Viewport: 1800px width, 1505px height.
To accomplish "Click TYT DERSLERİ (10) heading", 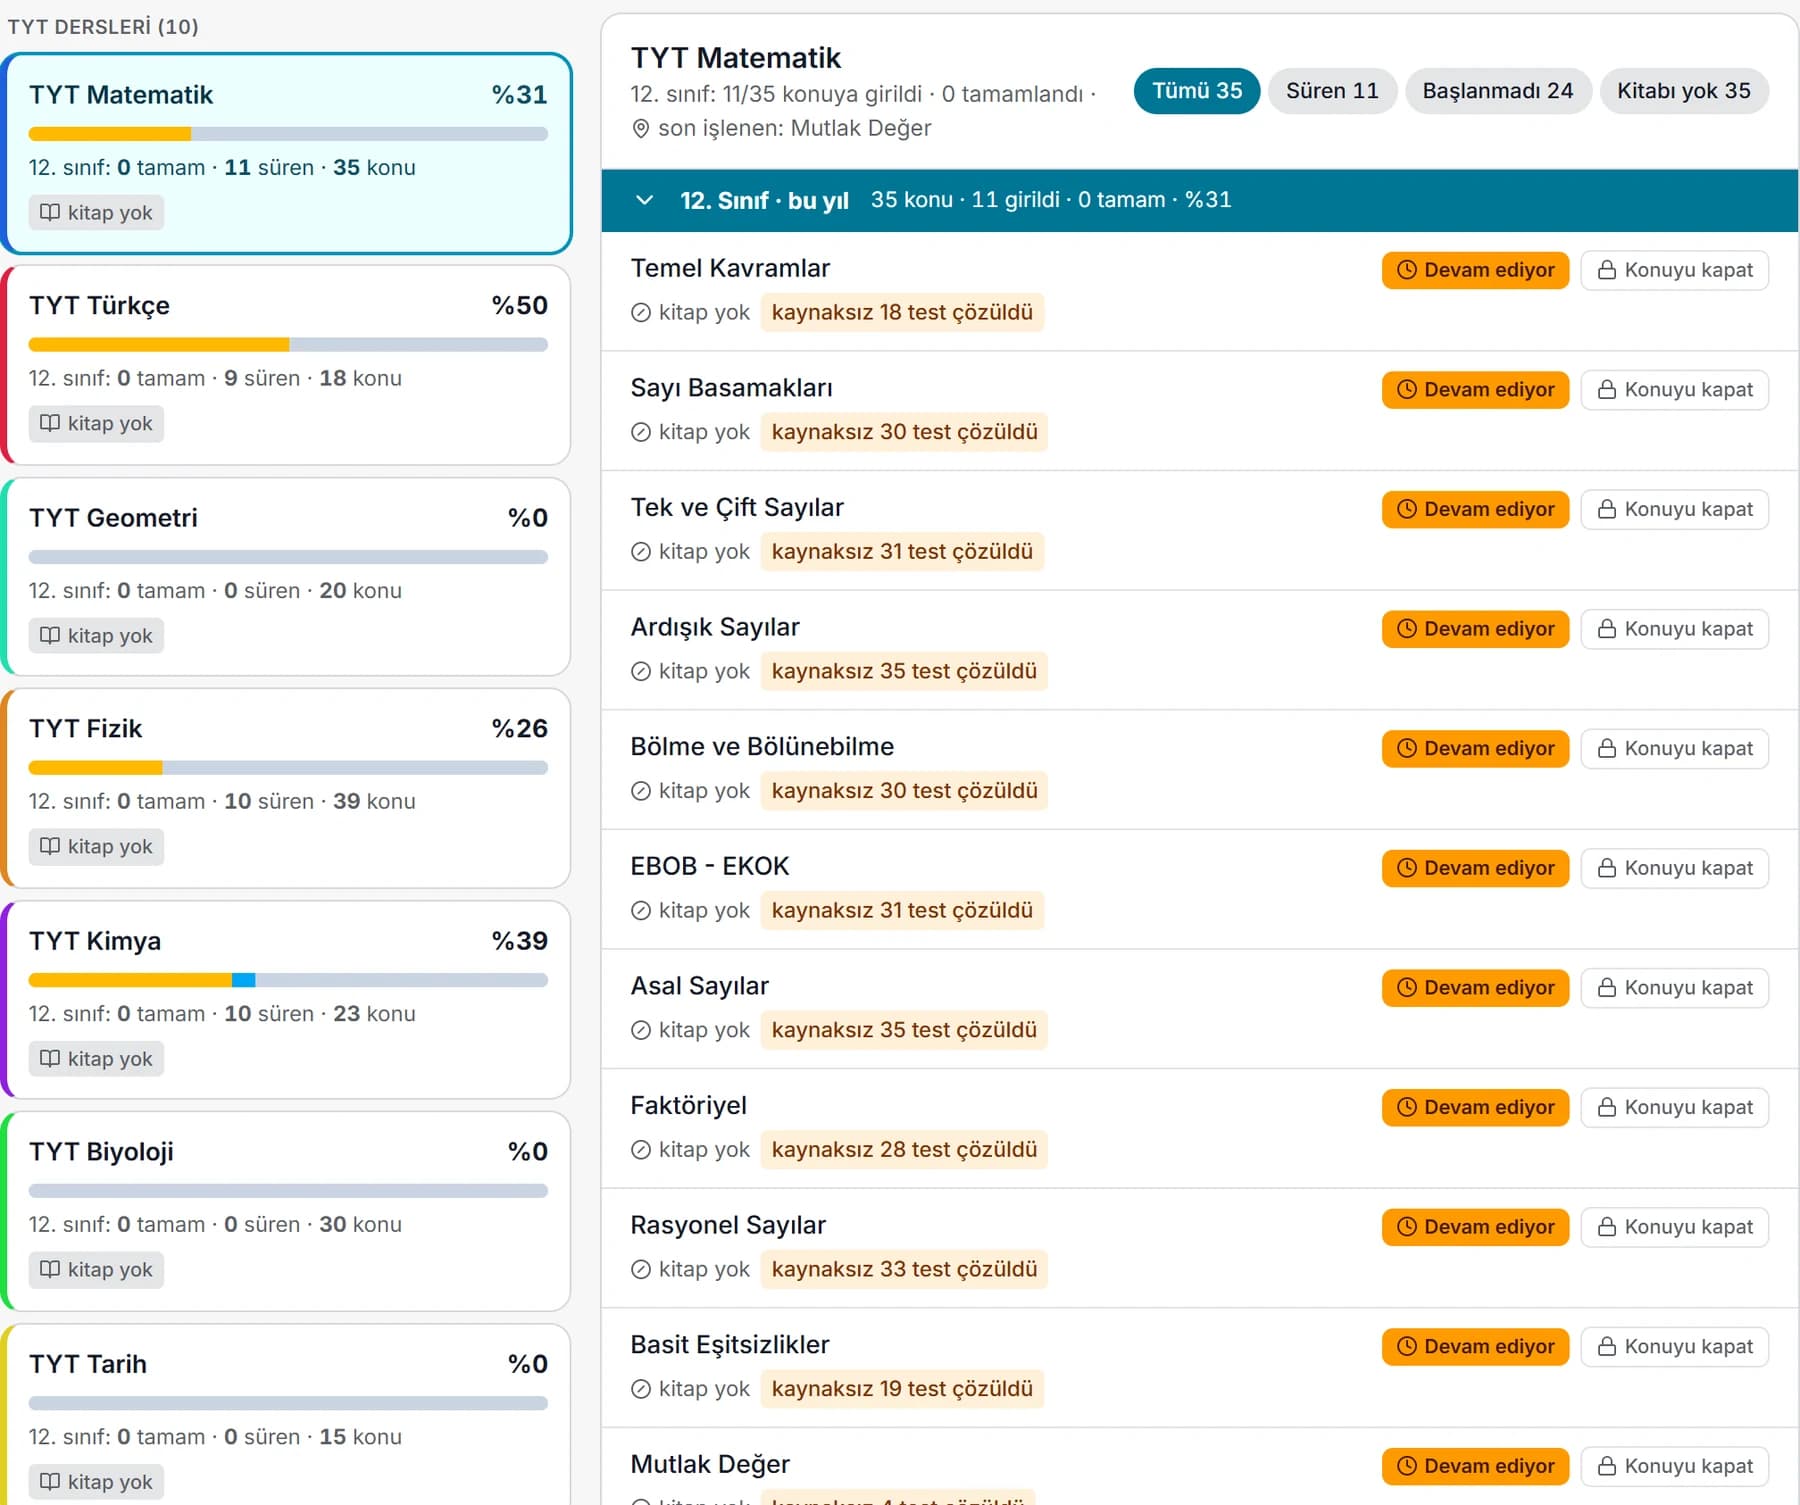I will [103, 27].
